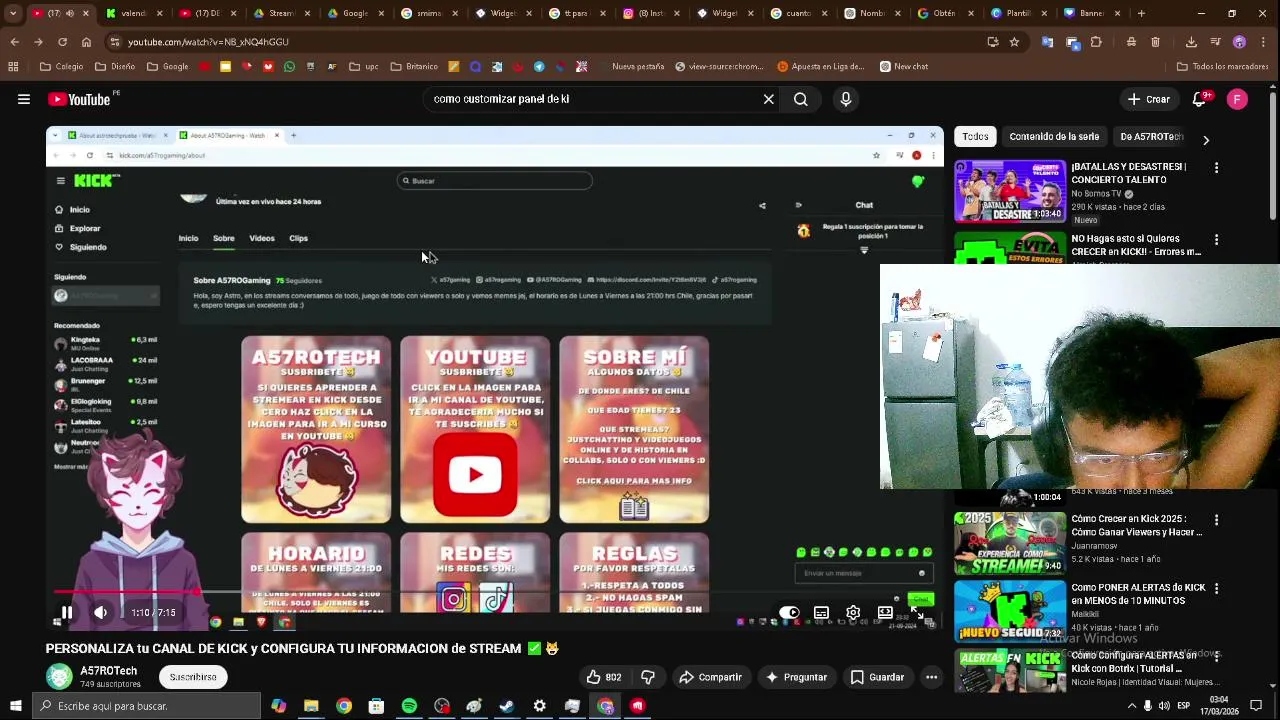Bookmark this page with the star
Viewport: 1280px width, 720px height.
[1014, 42]
